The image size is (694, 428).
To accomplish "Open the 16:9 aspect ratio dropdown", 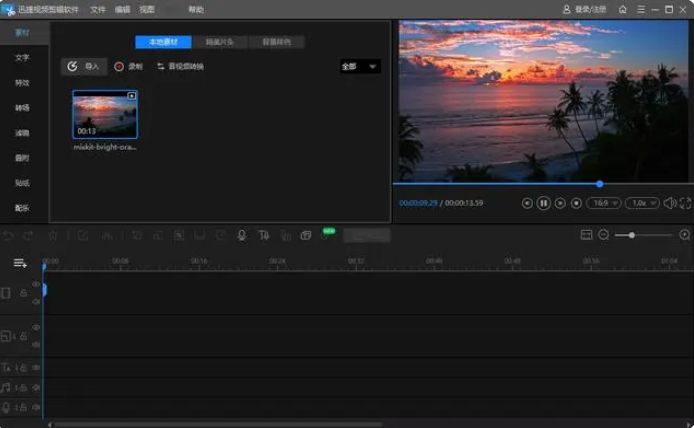I will coord(604,203).
